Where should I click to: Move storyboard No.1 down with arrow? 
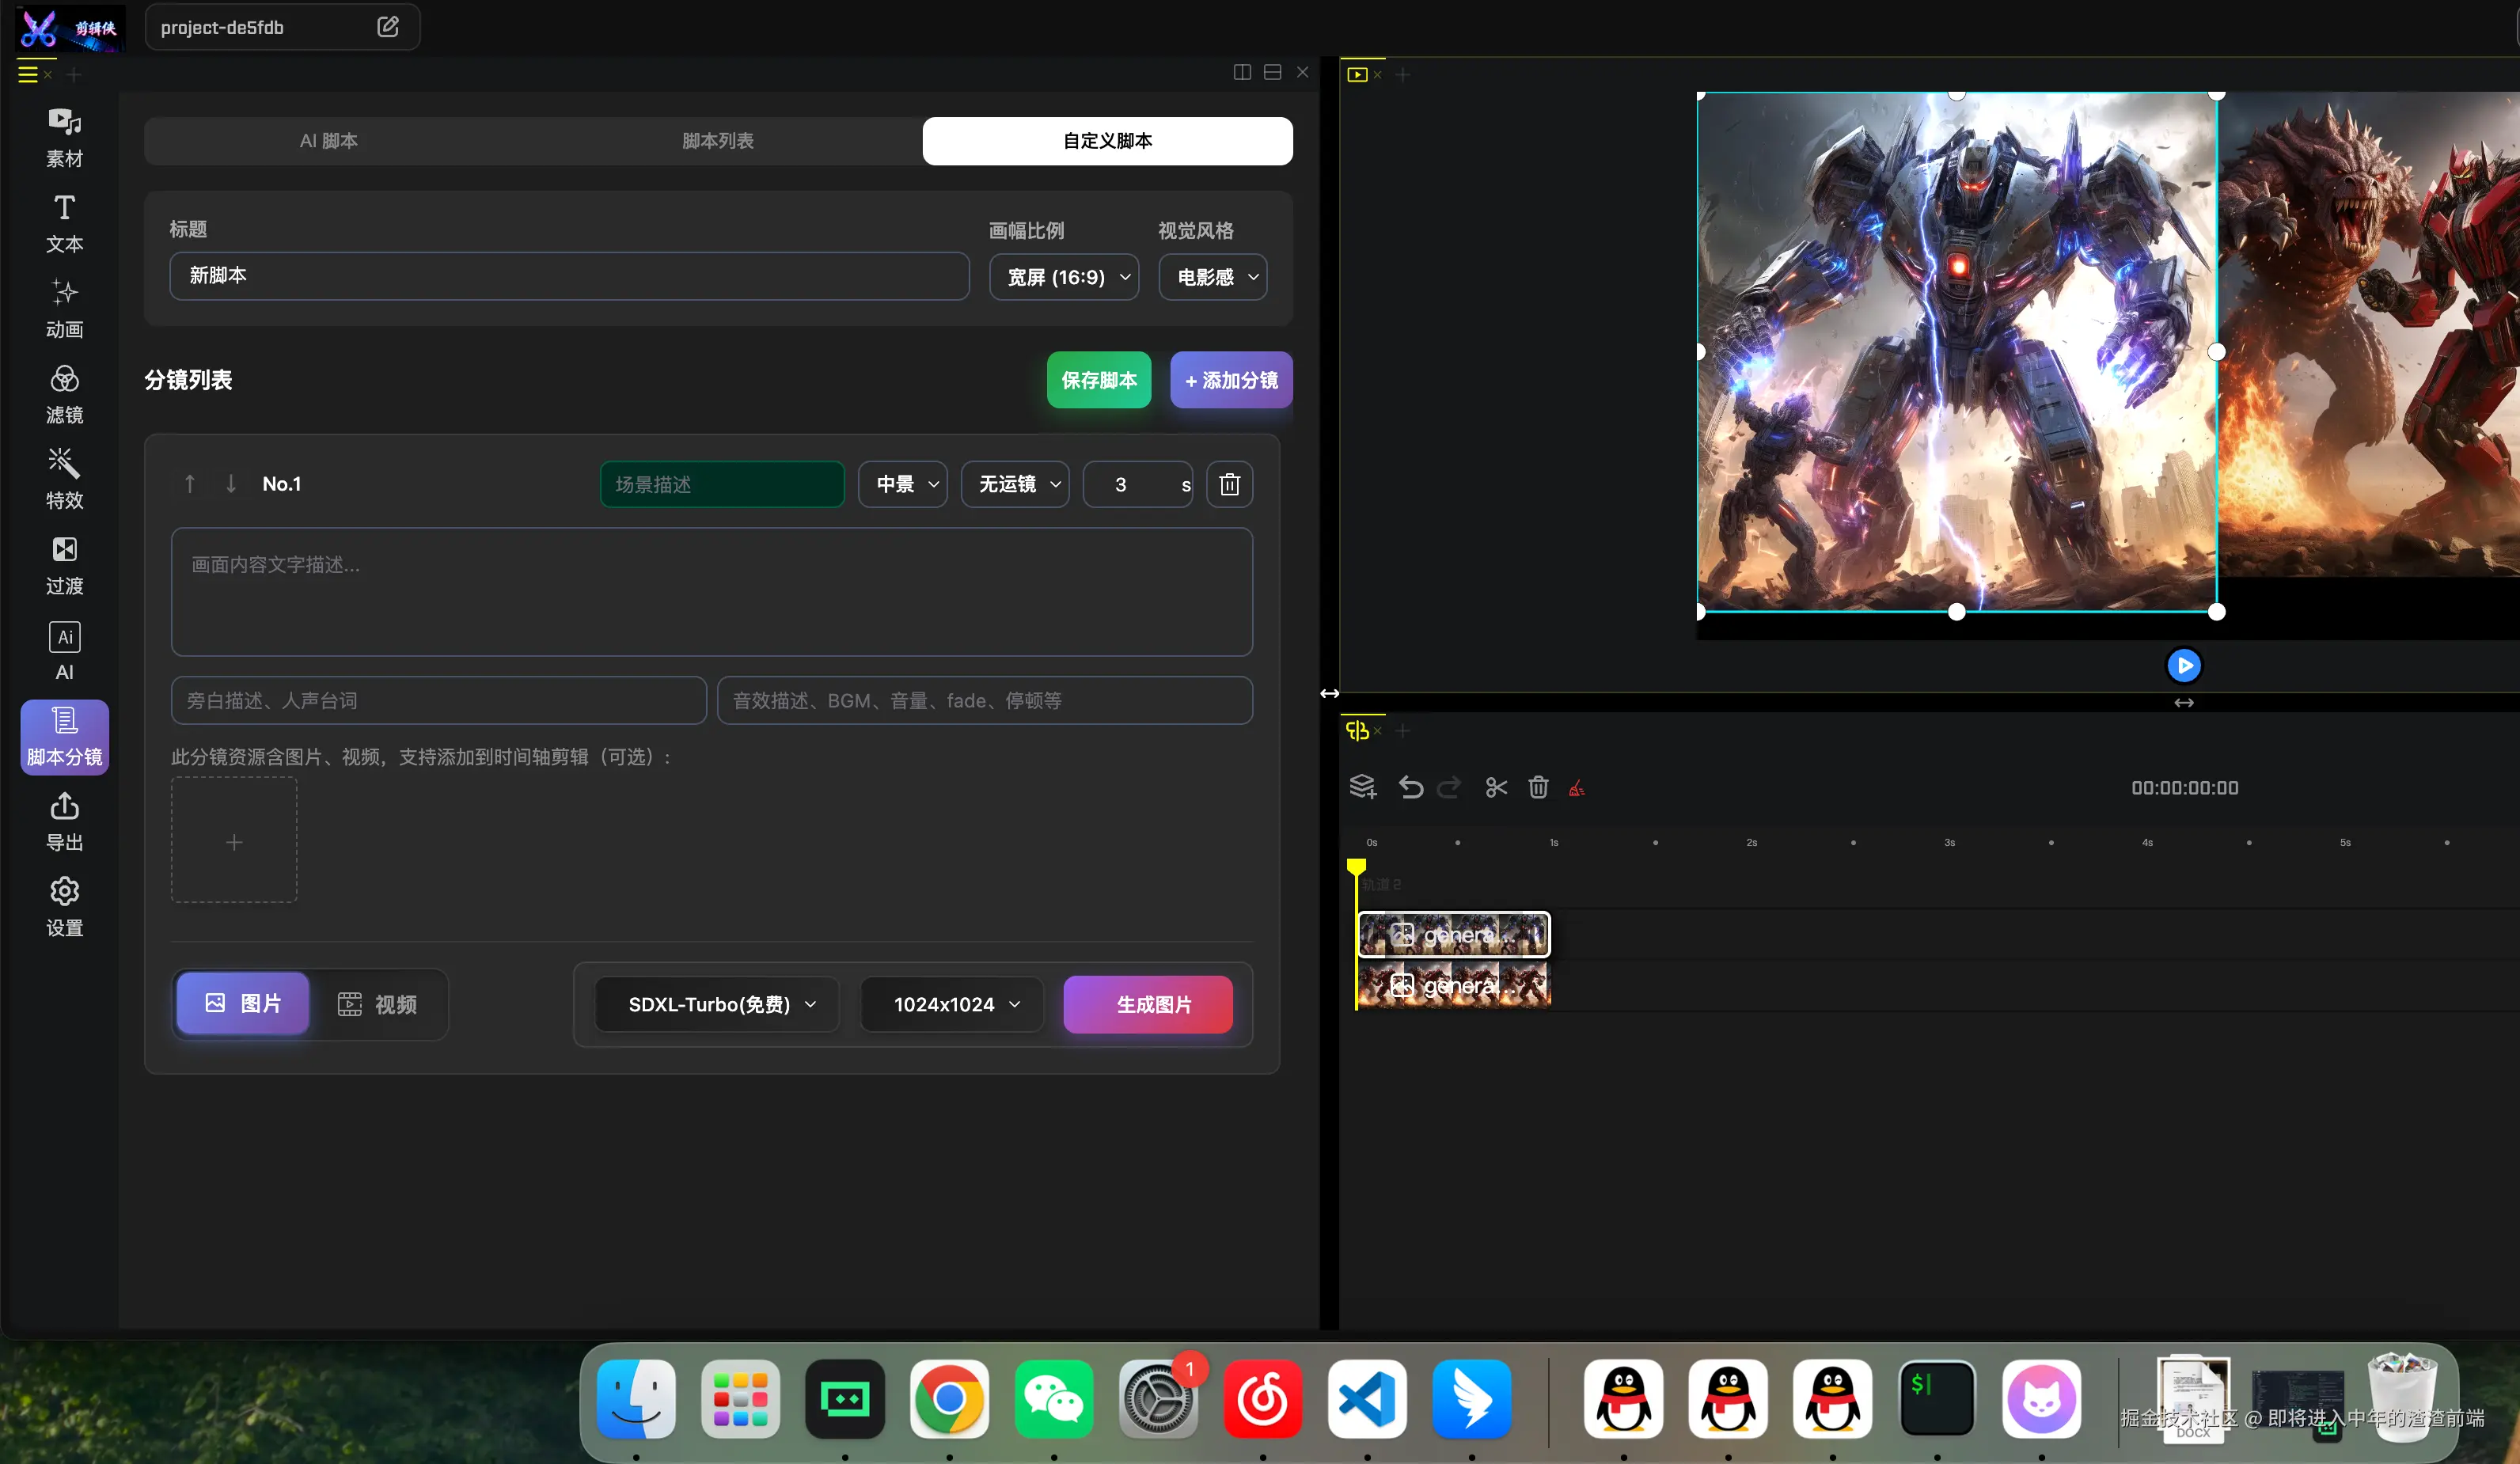pos(231,484)
